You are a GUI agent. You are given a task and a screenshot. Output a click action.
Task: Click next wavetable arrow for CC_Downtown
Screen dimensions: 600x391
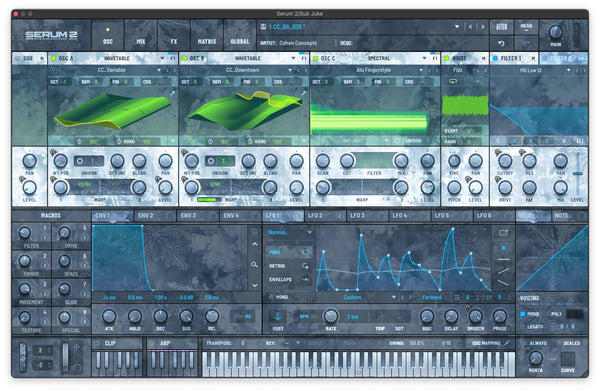coord(305,70)
